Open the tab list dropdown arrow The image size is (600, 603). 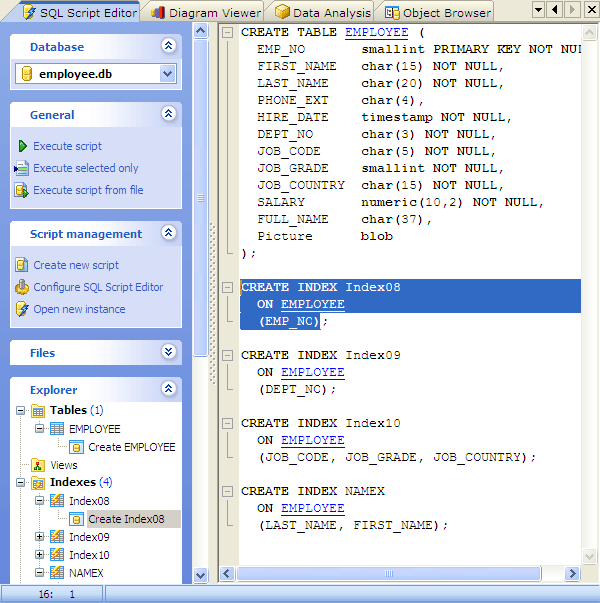pyautogui.click(x=538, y=9)
